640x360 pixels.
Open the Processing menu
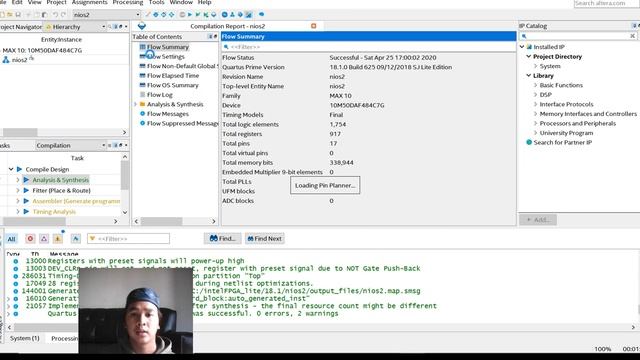128,2
